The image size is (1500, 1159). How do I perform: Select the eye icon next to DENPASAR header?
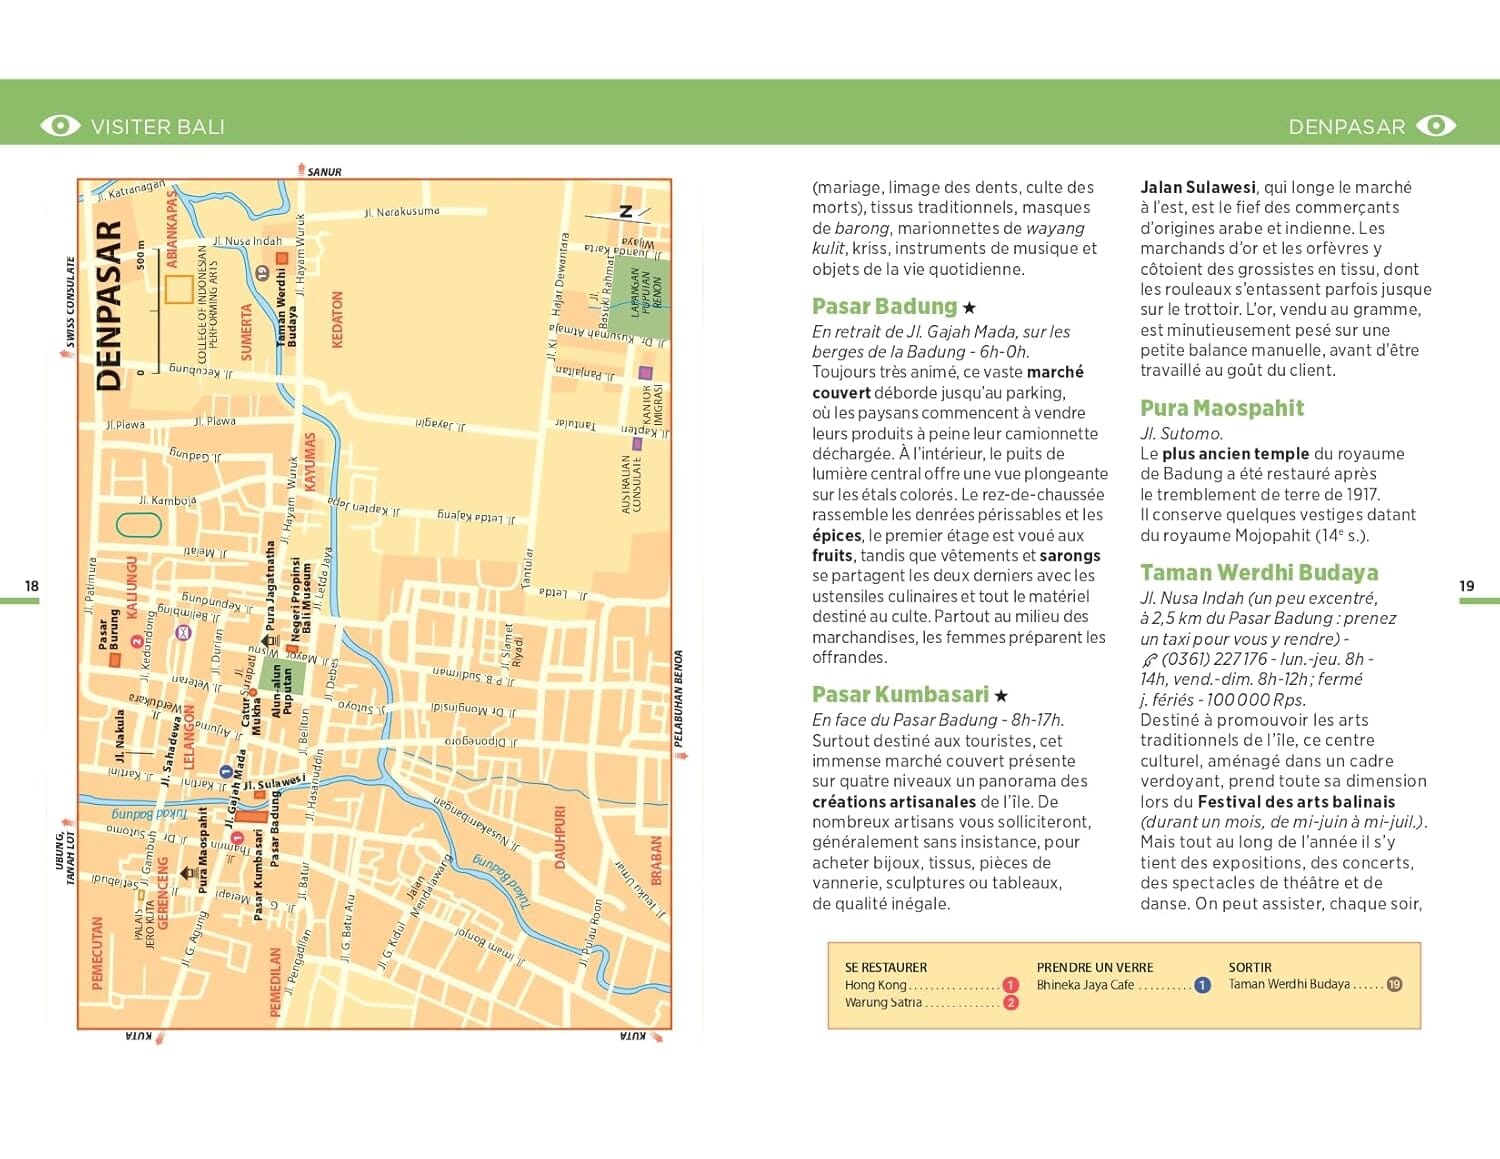click(1437, 126)
